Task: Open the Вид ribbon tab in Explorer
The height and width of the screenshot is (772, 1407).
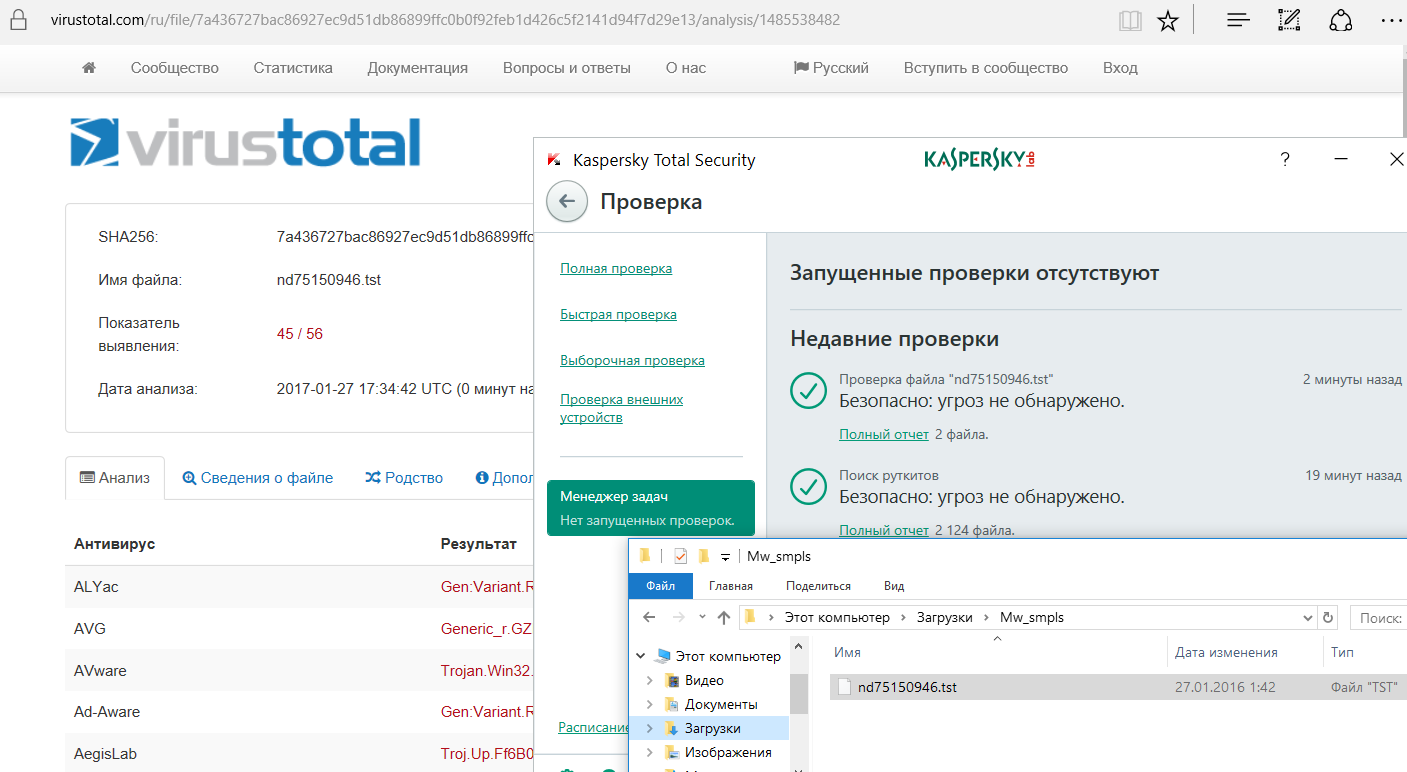Action: click(x=894, y=586)
